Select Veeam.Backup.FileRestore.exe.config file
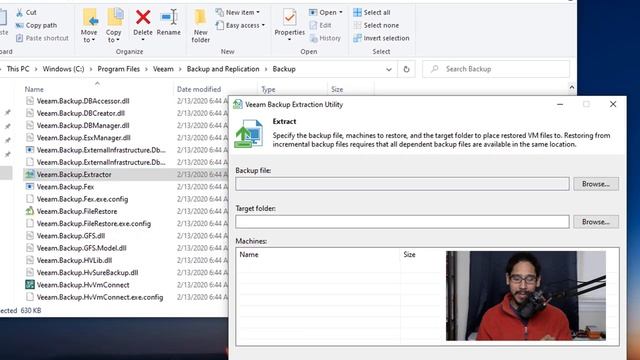The width and height of the screenshot is (640, 360). (93, 223)
